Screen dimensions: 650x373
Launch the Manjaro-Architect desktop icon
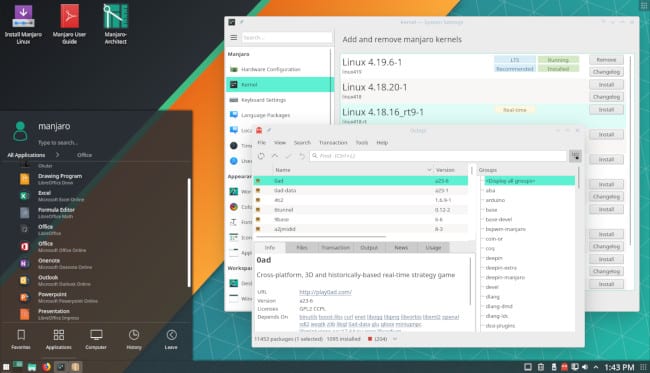pos(116,24)
